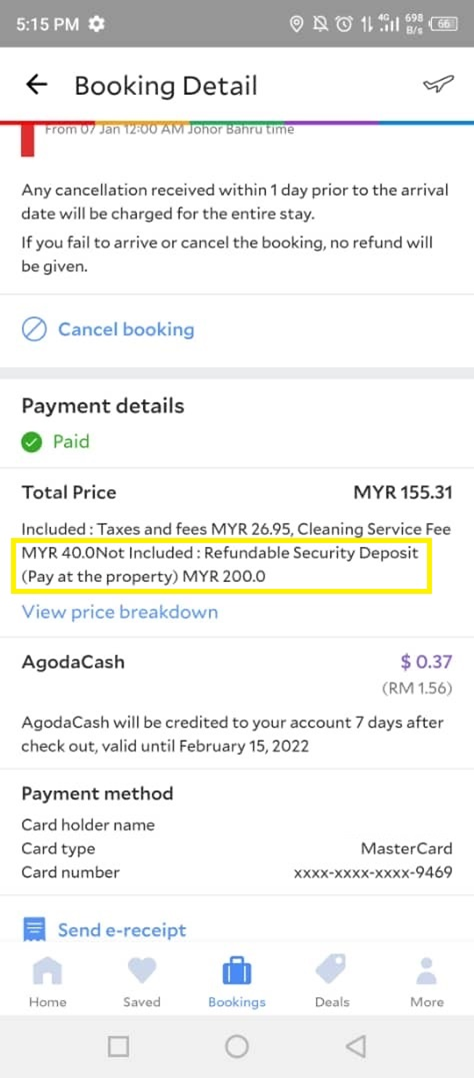Open the Saved tab heart icon
The height and width of the screenshot is (1078, 474).
point(142,981)
